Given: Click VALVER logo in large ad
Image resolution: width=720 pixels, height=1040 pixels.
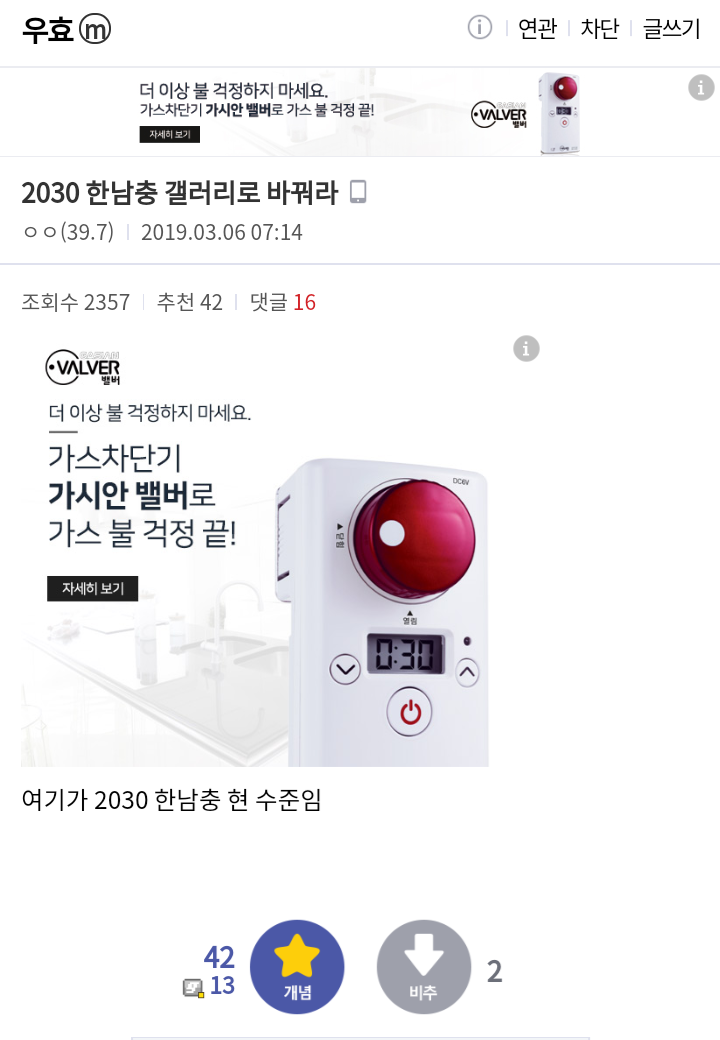Looking at the screenshot, I should coord(83,367).
